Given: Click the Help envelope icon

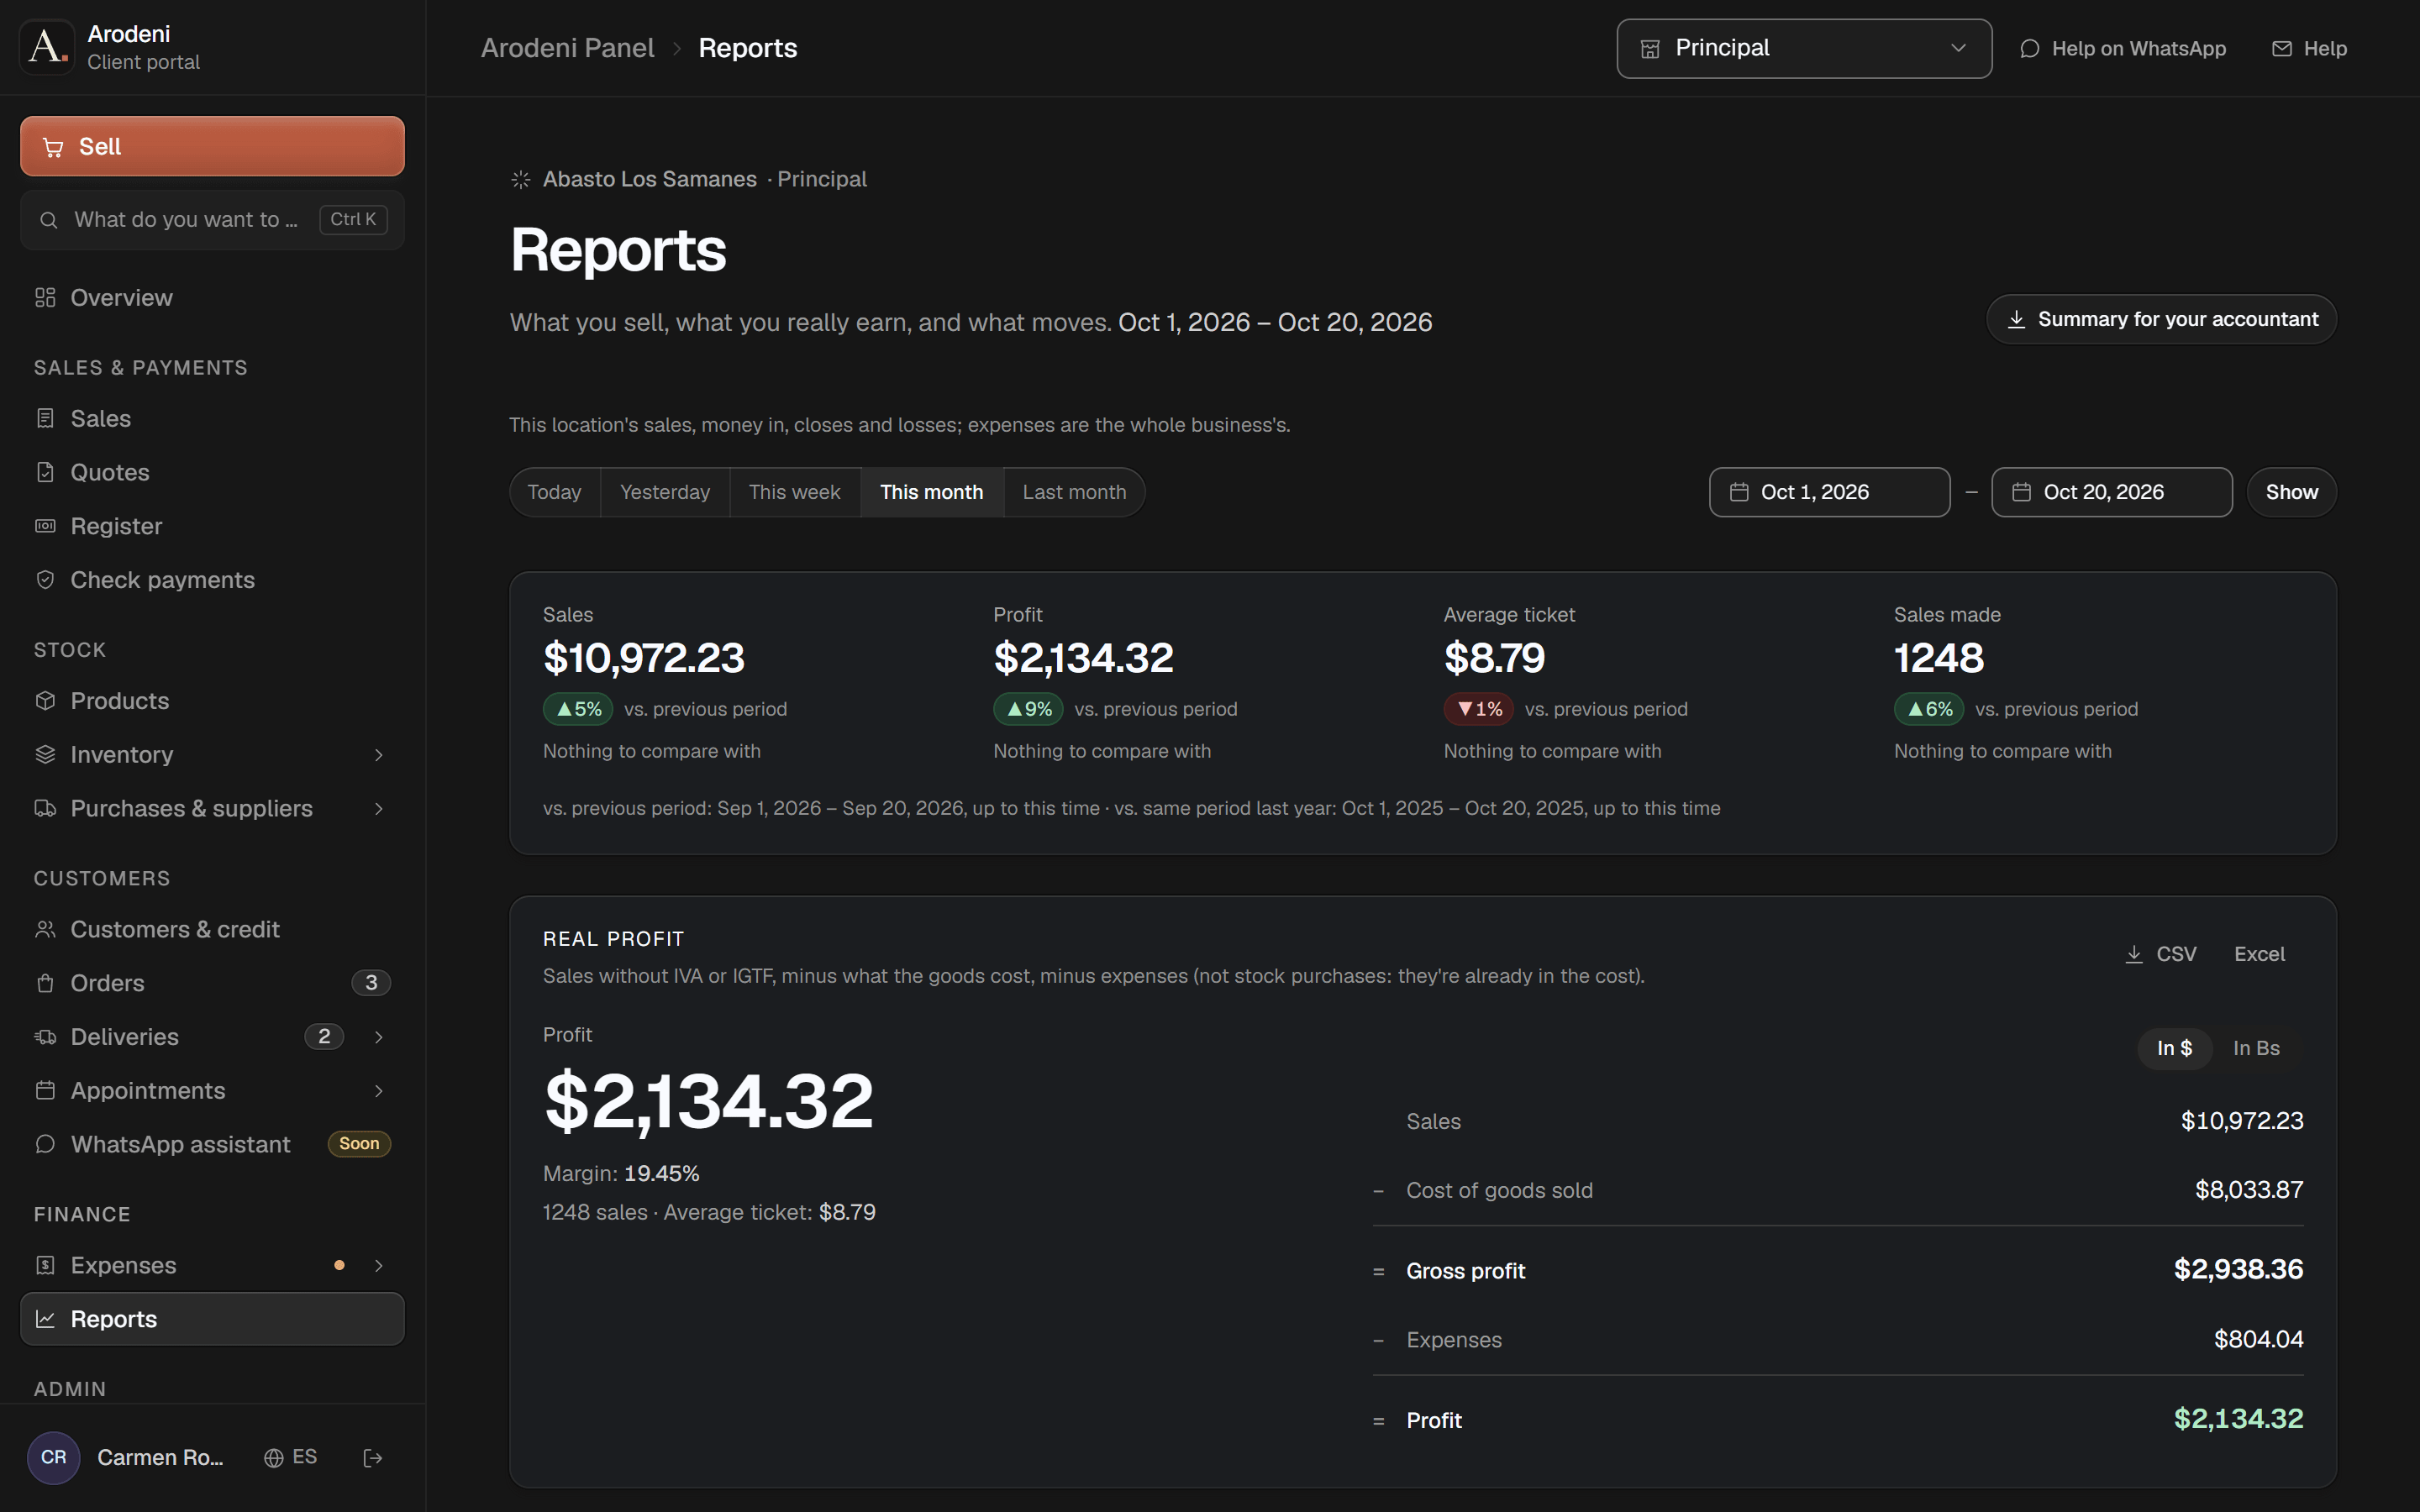Looking at the screenshot, I should click(x=2282, y=49).
